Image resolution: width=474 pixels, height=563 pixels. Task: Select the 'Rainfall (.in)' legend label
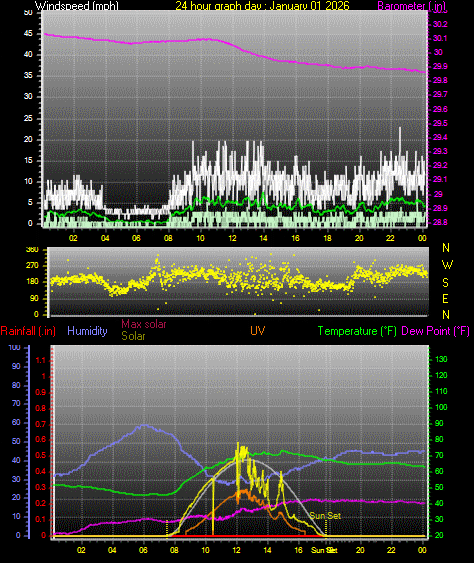click(x=28, y=331)
